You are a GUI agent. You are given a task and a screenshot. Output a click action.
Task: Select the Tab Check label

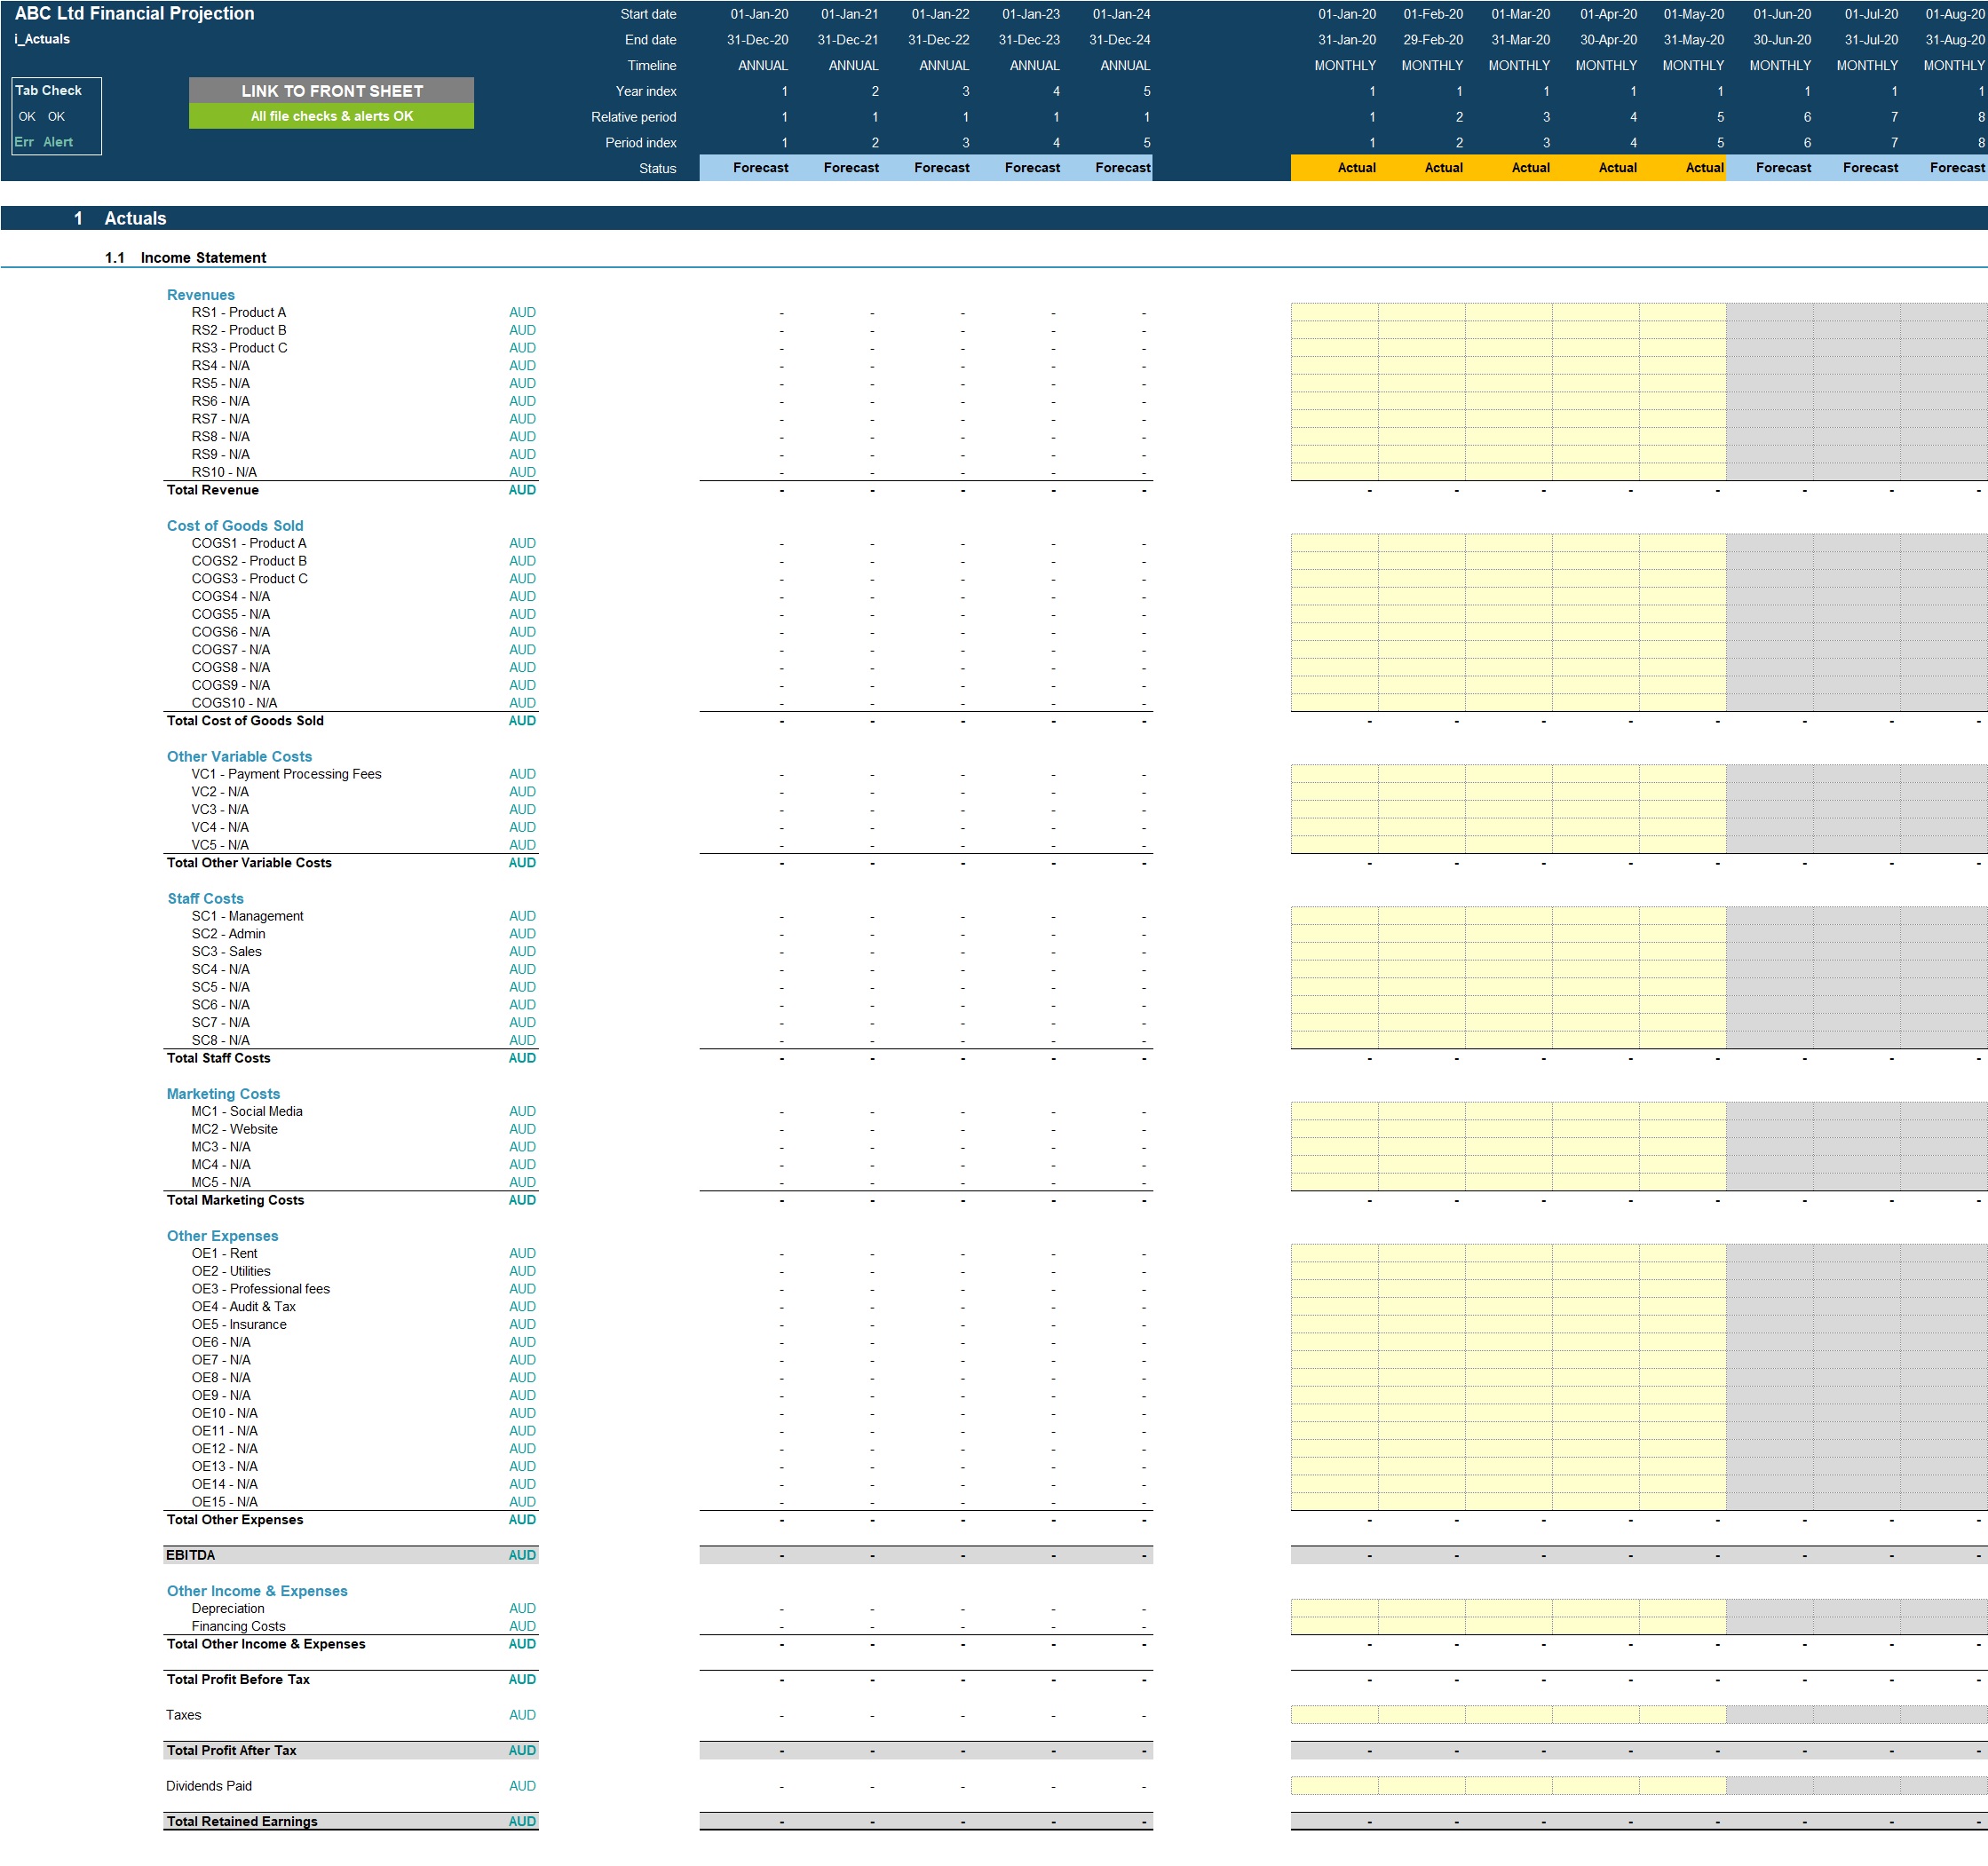[x=48, y=90]
